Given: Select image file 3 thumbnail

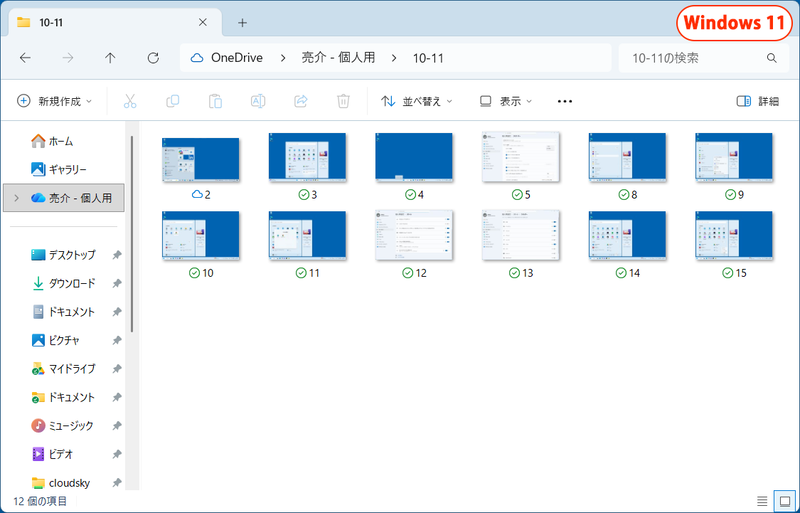Looking at the screenshot, I should click(307, 157).
